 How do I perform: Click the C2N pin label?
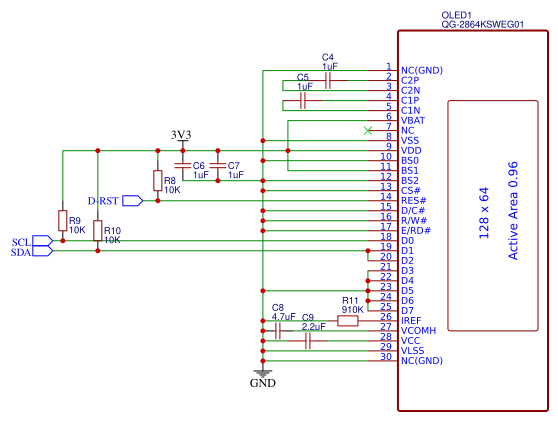click(x=410, y=90)
